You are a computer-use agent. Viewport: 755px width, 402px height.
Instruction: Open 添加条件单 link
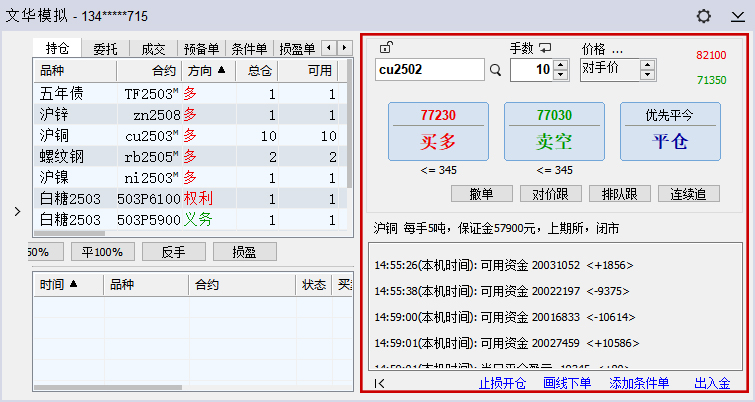[639, 383]
